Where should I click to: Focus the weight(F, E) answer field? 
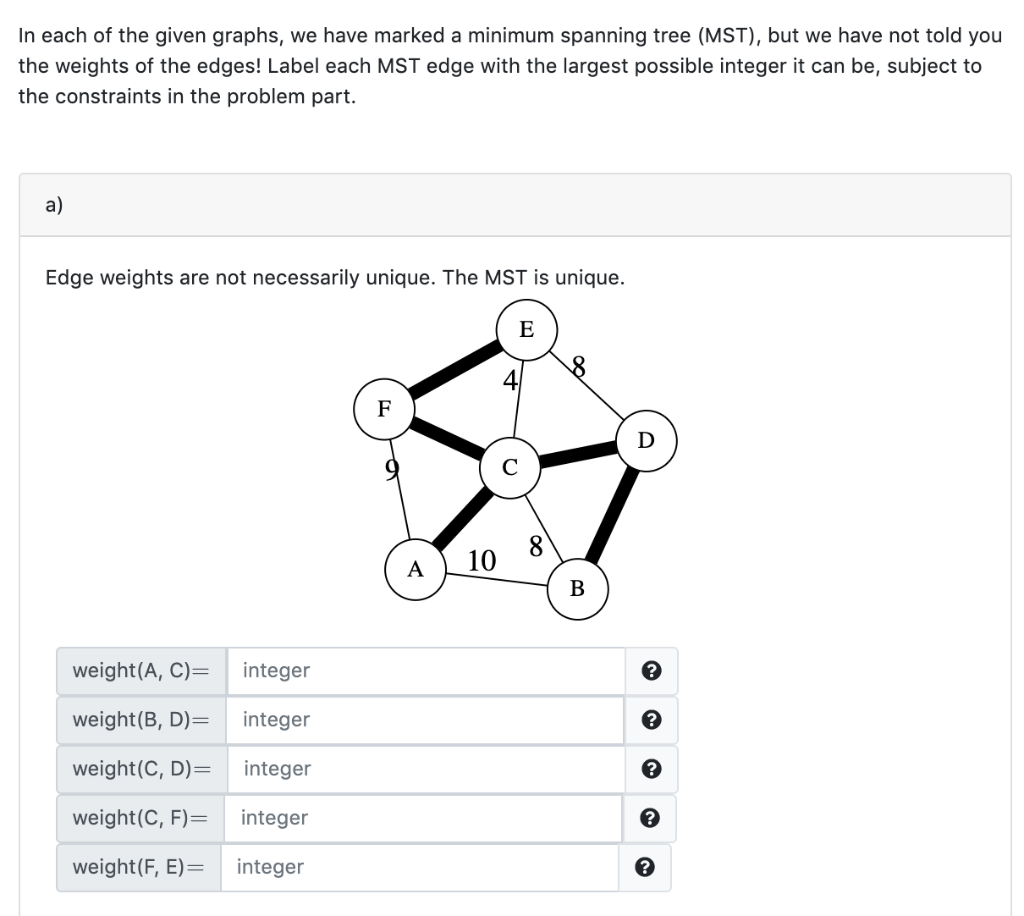point(420,867)
